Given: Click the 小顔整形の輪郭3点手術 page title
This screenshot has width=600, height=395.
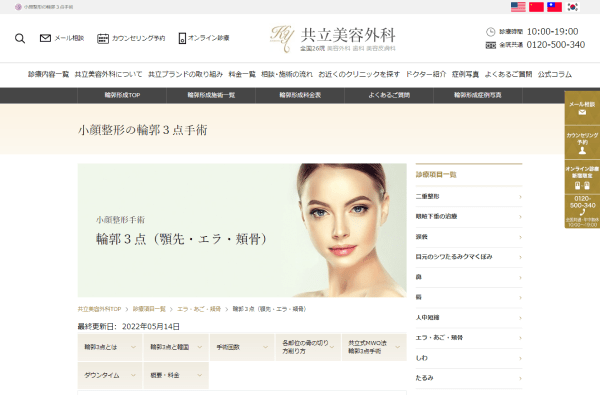Looking at the screenshot, I should pyautogui.click(x=143, y=130).
